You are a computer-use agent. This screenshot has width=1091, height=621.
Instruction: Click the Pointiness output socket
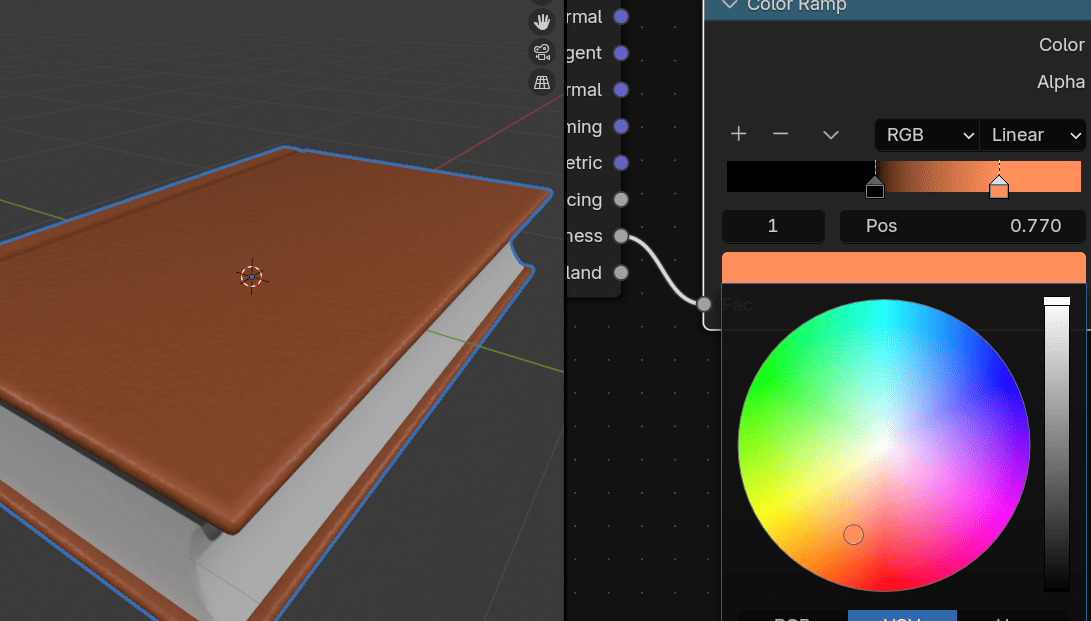[x=621, y=236]
